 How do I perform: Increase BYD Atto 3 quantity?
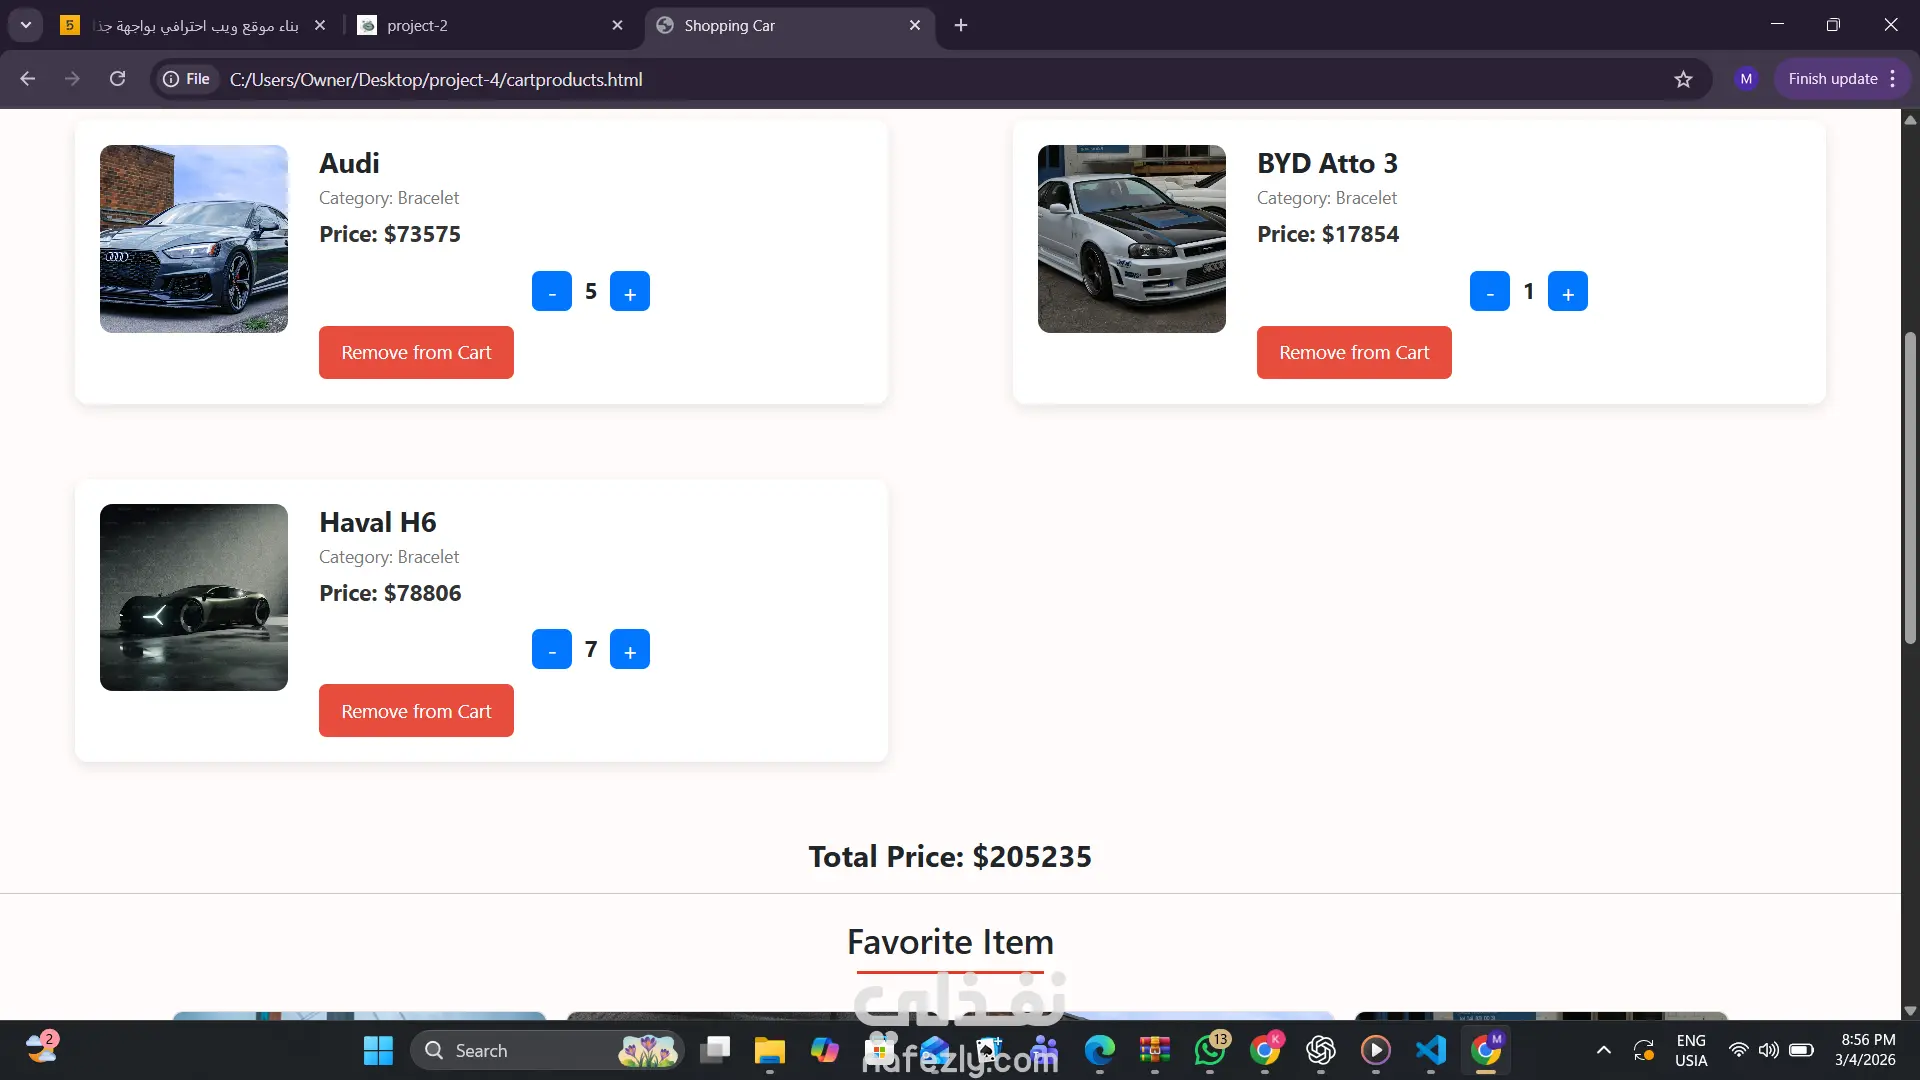(1567, 292)
